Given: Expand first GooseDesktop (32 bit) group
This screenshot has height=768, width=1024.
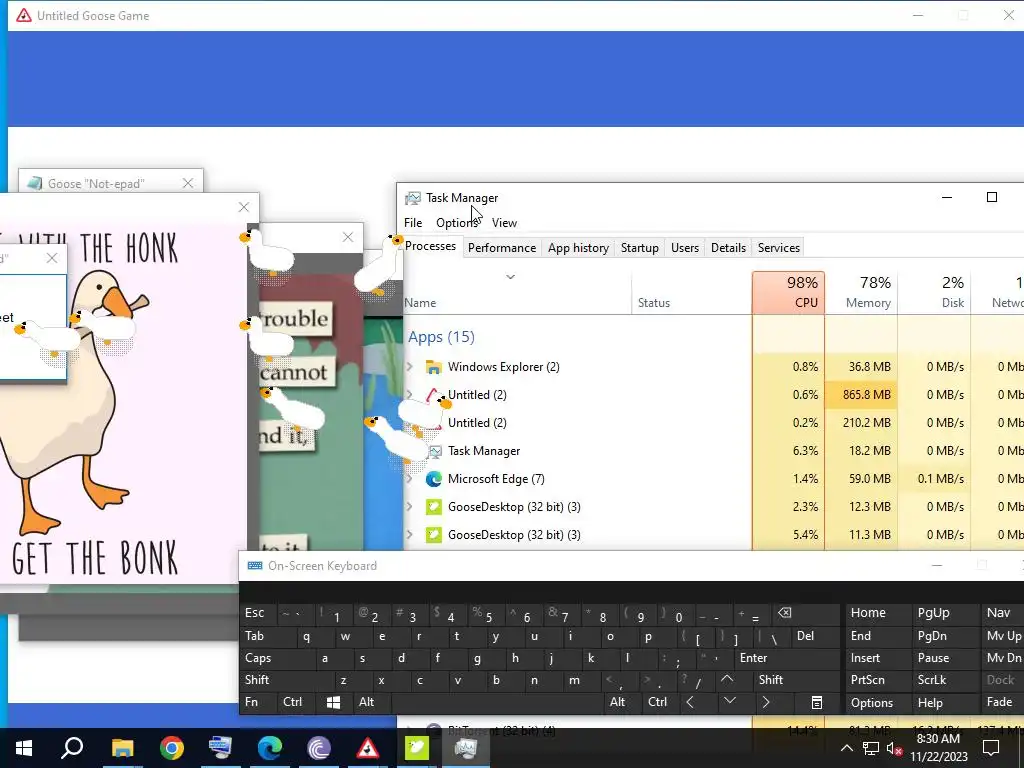Looking at the screenshot, I should coord(410,507).
